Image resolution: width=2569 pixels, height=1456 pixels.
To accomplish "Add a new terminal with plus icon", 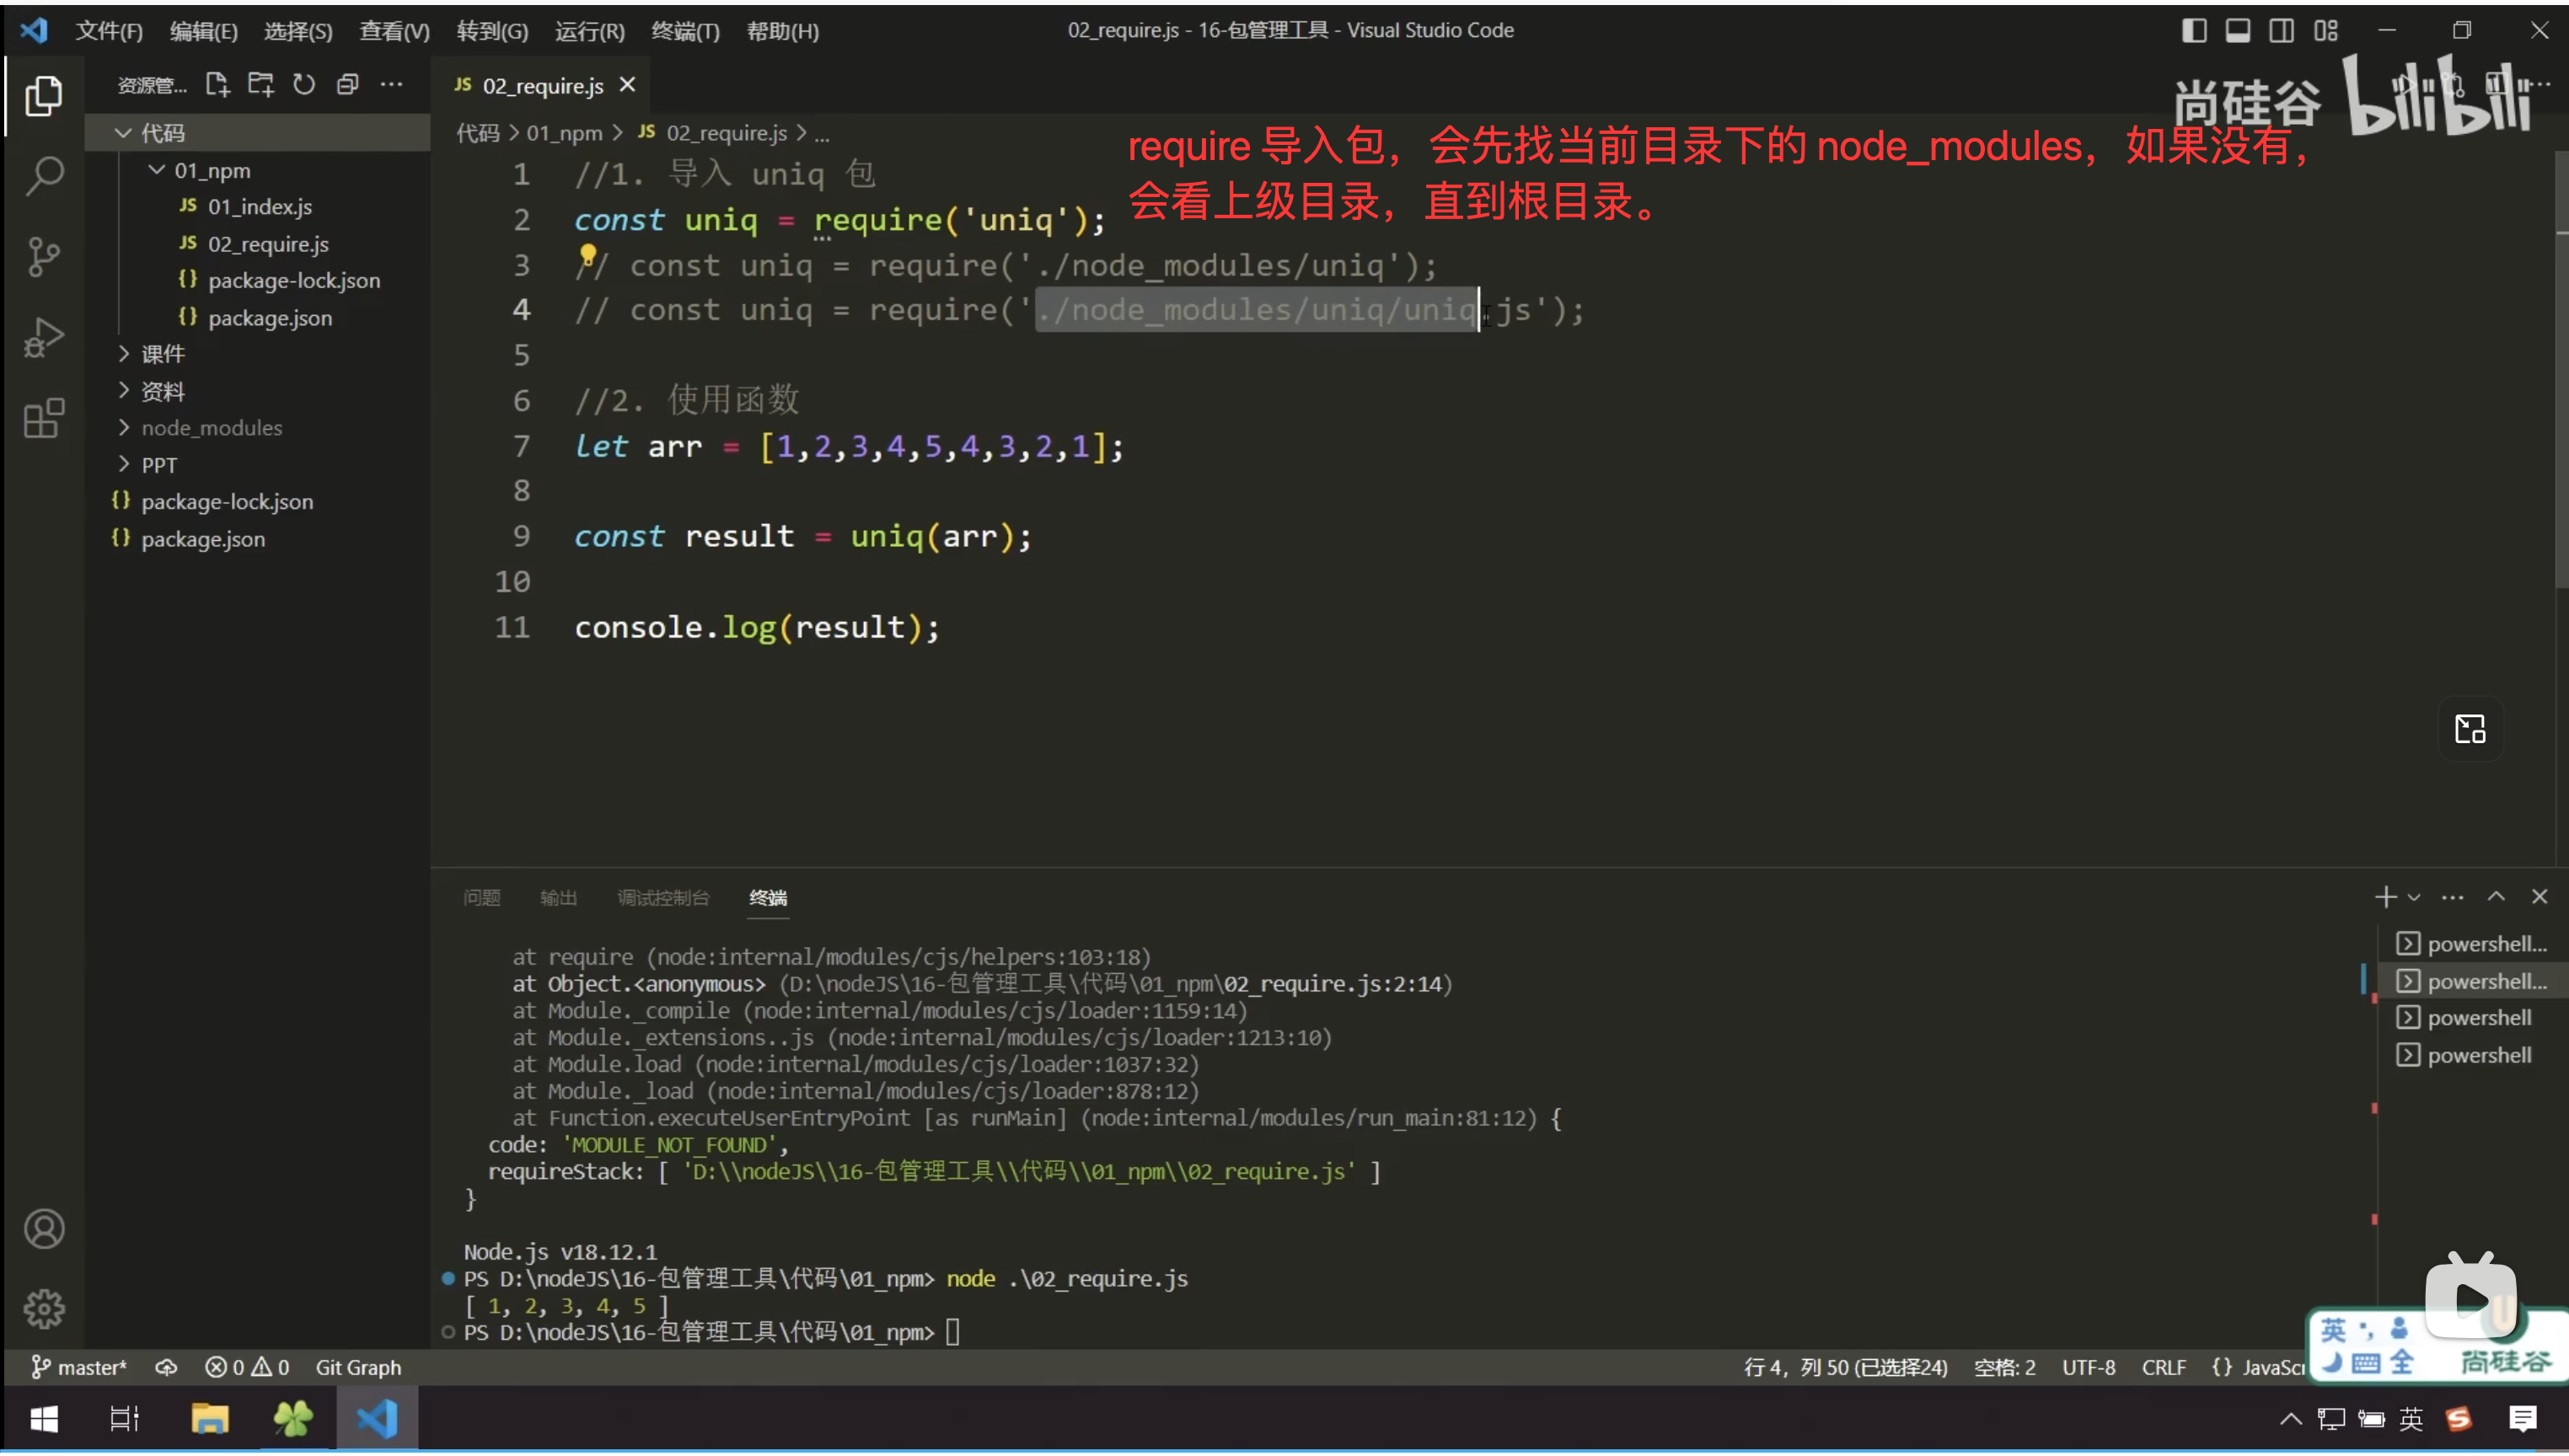I will pyautogui.click(x=2385, y=897).
